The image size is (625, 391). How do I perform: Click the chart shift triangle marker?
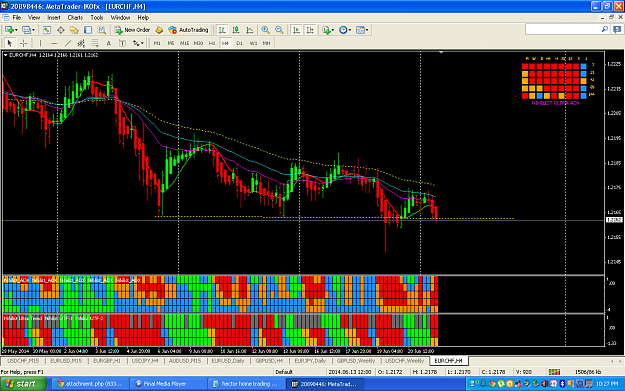(441, 52)
